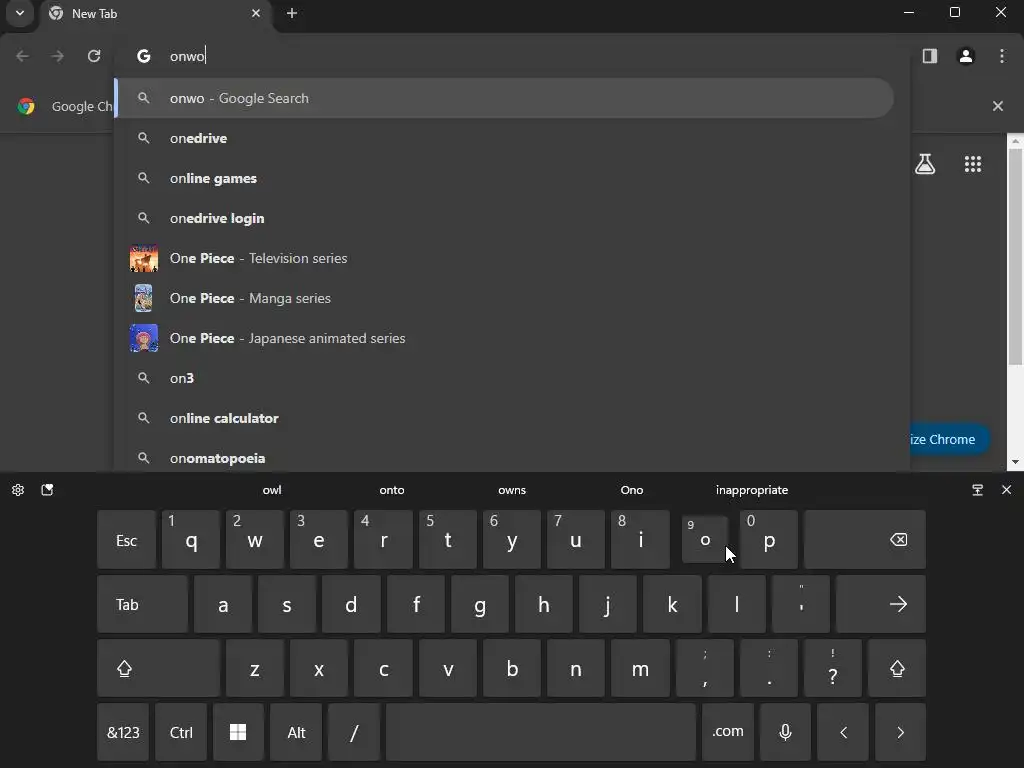Tap the period key
This screenshot has width=1024, height=768.
pyautogui.click(x=769, y=668)
